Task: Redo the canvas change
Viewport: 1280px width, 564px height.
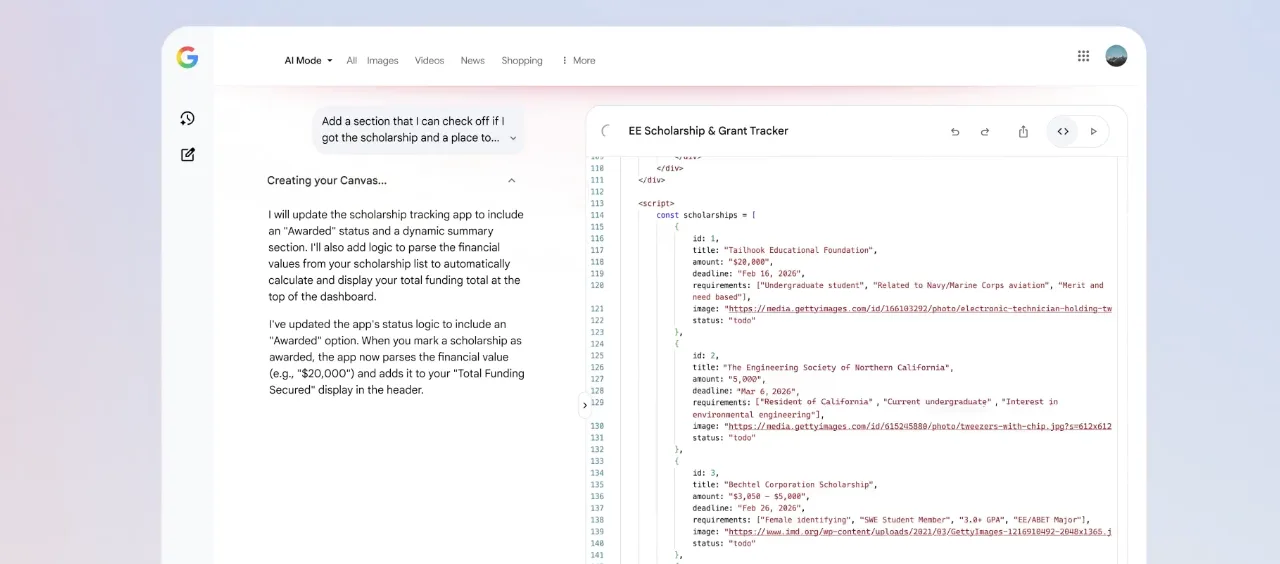Action: (985, 132)
